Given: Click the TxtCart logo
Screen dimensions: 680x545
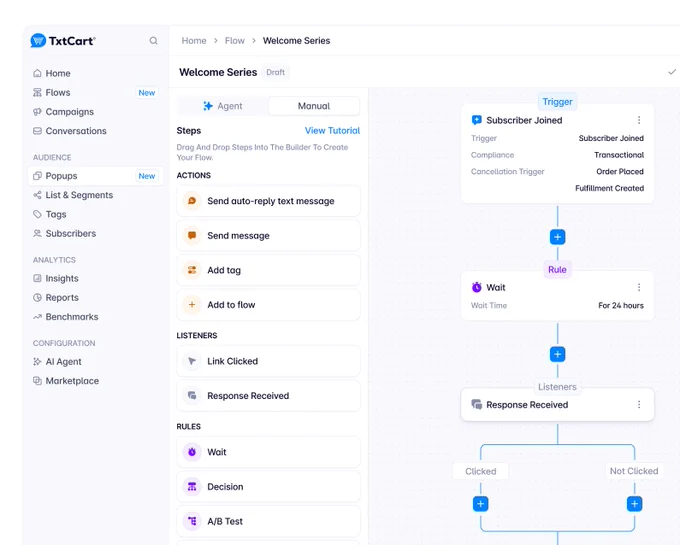Looking at the screenshot, I should 63,41.
